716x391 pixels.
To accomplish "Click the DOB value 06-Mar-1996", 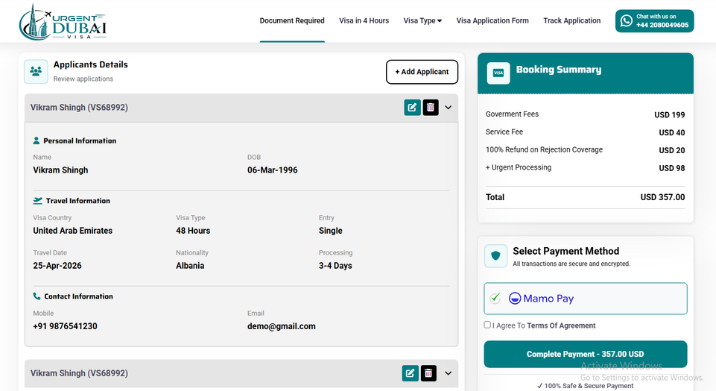I will (x=272, y=170).
